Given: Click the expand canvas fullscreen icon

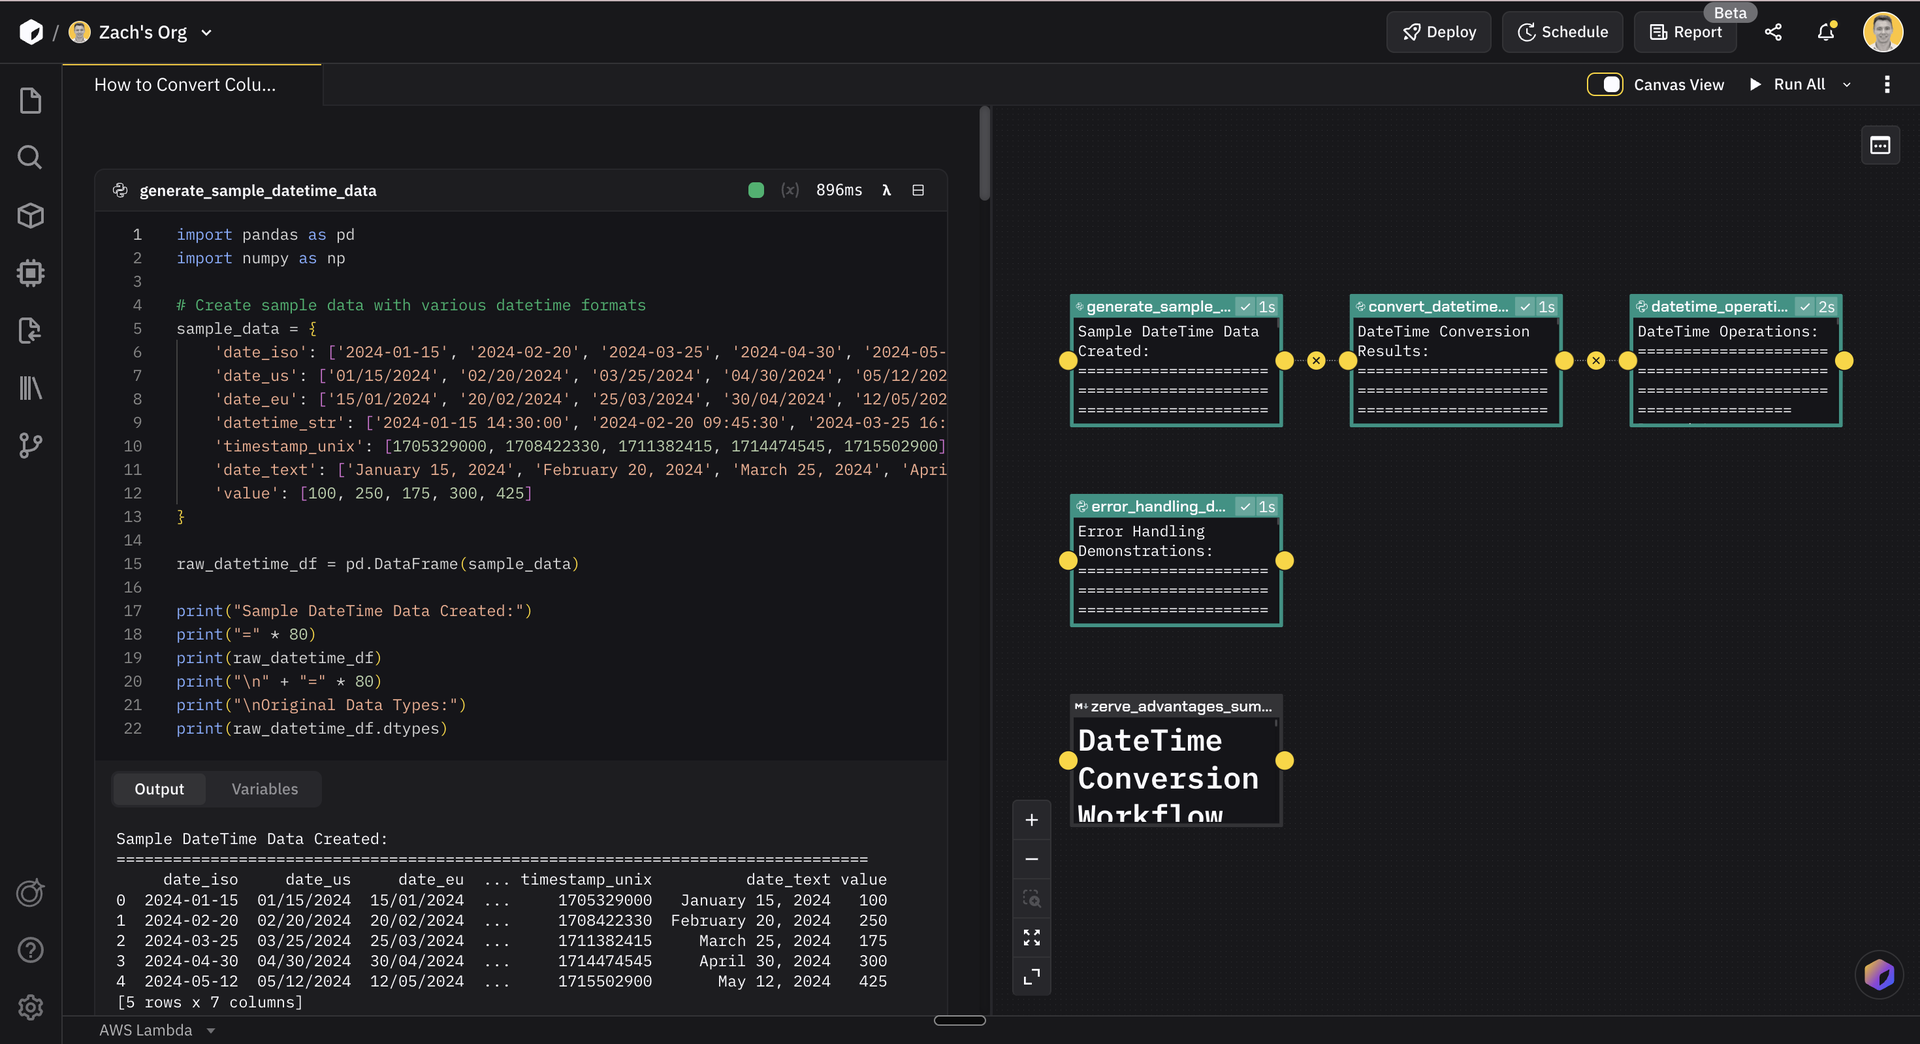Looking at the screenshot, I should (1032, 976).
